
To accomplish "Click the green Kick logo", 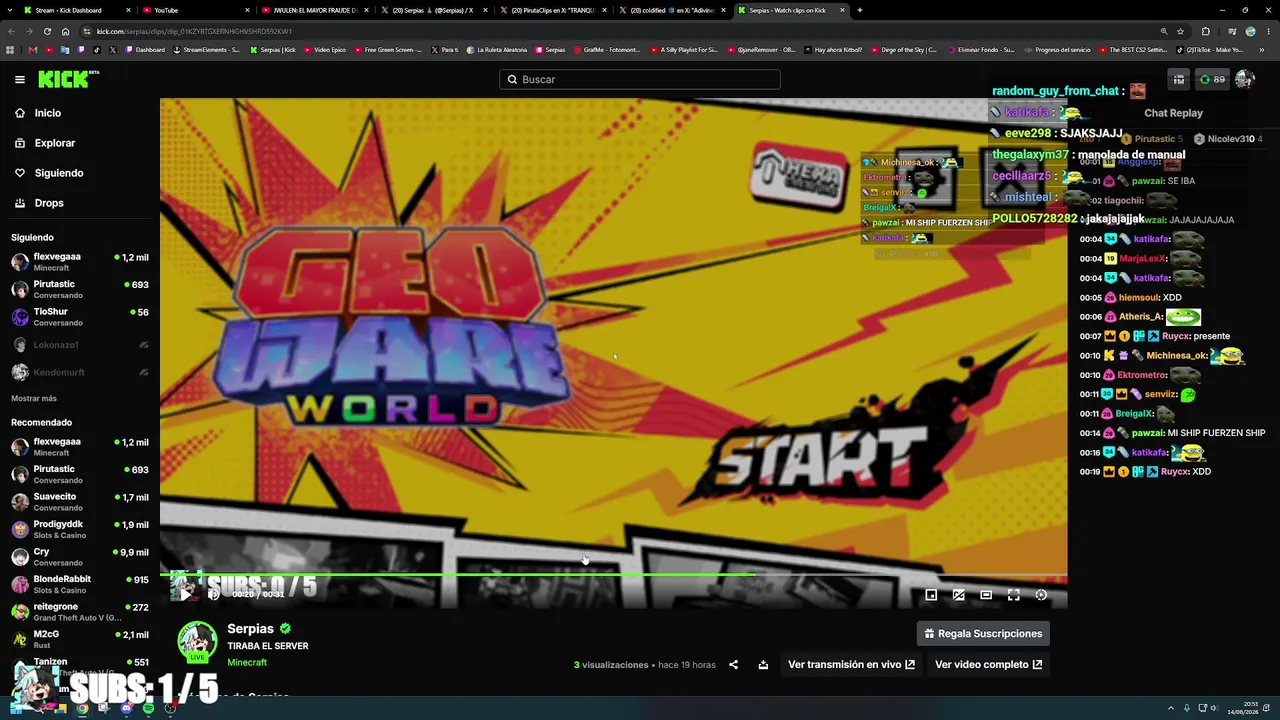I will [x=68, y=79].
